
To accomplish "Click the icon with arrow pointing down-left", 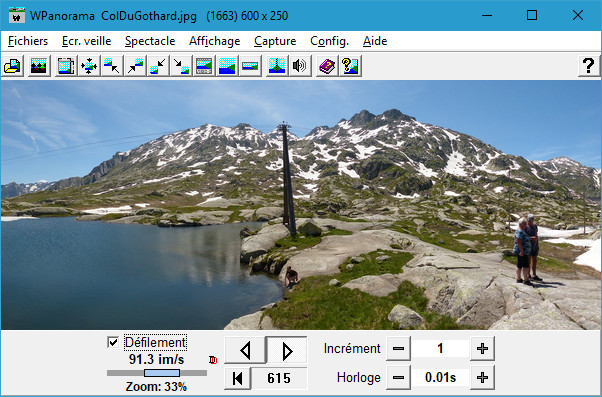I will (x=158, y=66).
